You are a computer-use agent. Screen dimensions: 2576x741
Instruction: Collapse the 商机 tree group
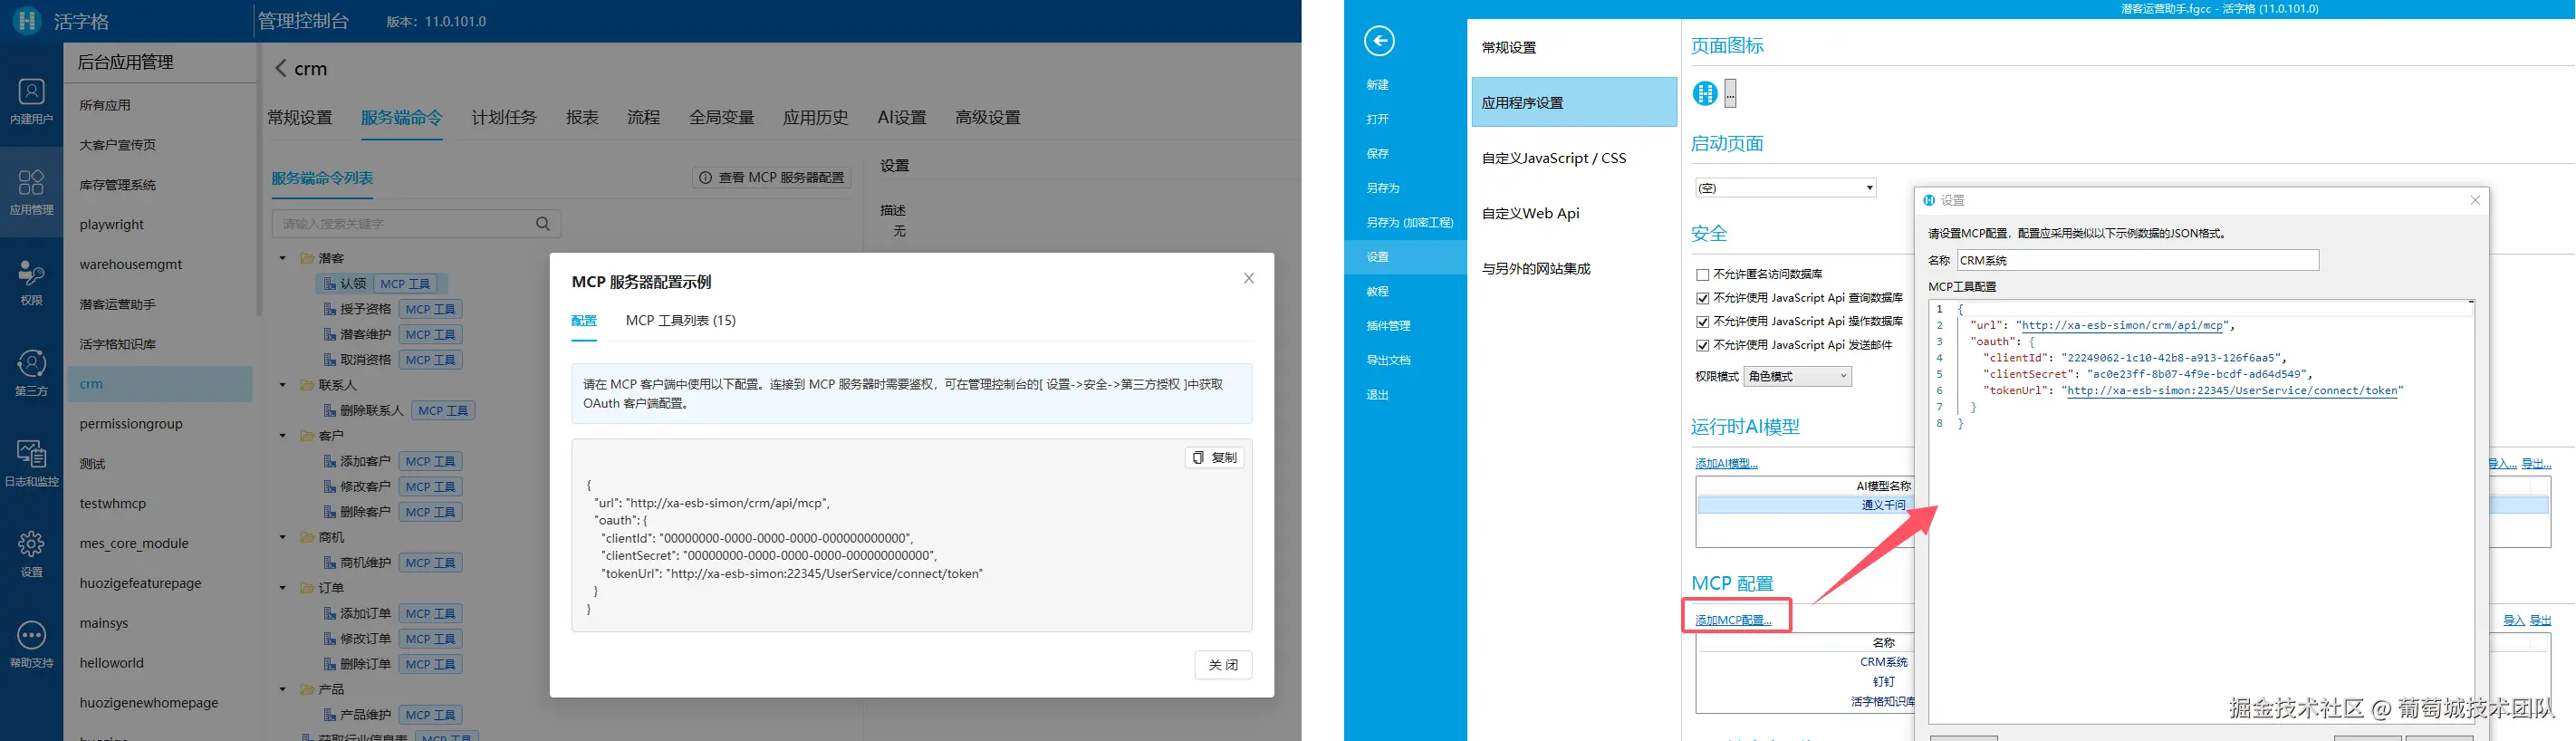pos(283,537)
